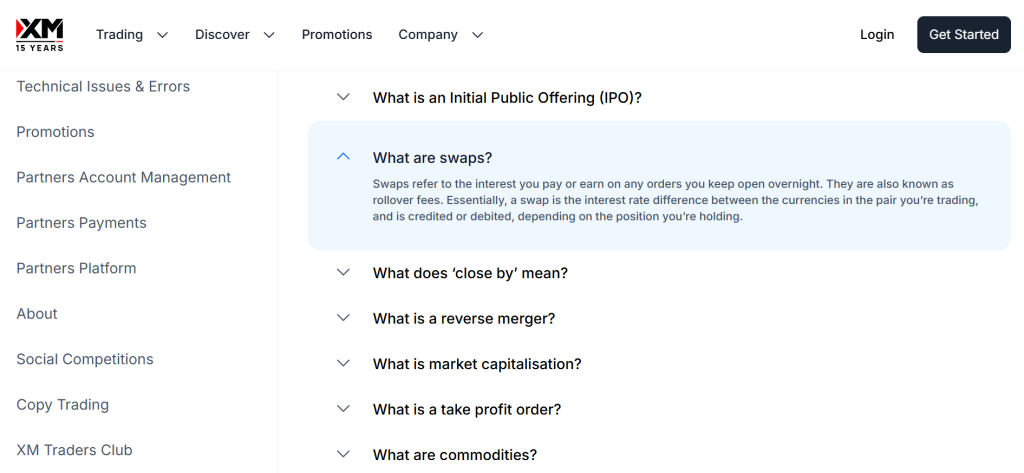Click the Login link
The image size is (1024, 473).
[876, 34]
